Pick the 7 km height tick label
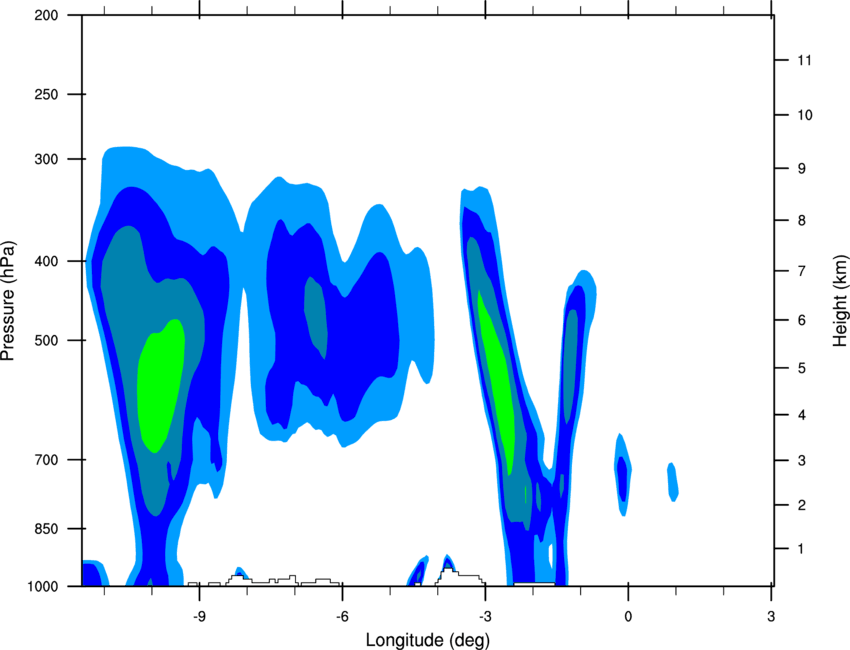This screenshot has width=850, height=650. click(x=802, y=271)
